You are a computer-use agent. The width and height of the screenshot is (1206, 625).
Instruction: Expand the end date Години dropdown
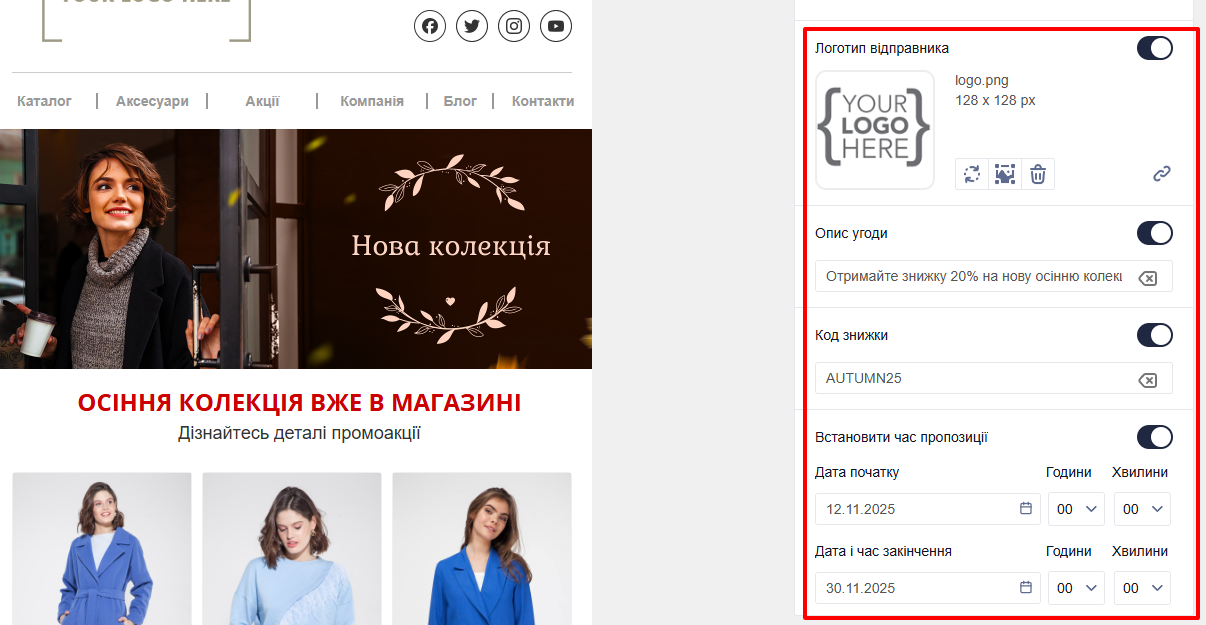point(1076,588)
